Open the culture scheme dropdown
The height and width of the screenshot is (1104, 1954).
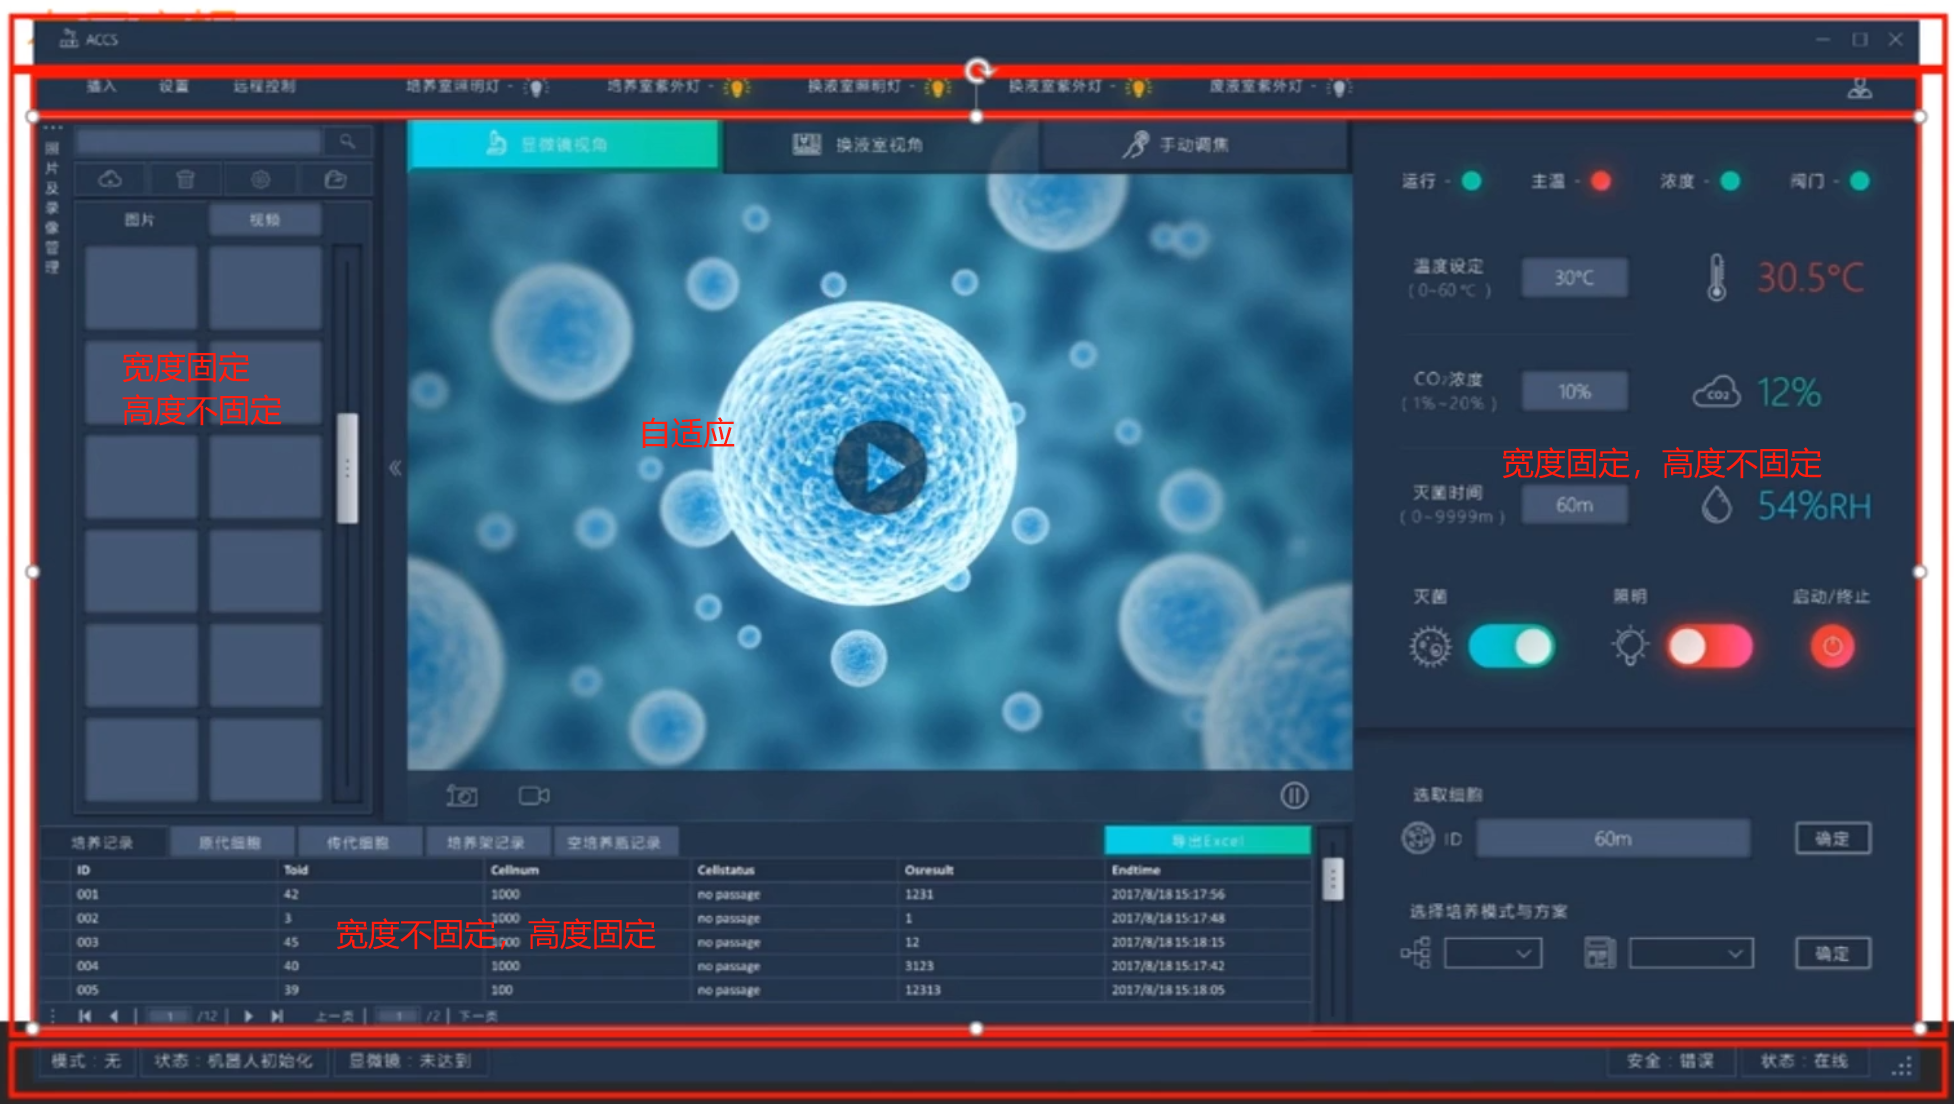[x=1690, y=953]
